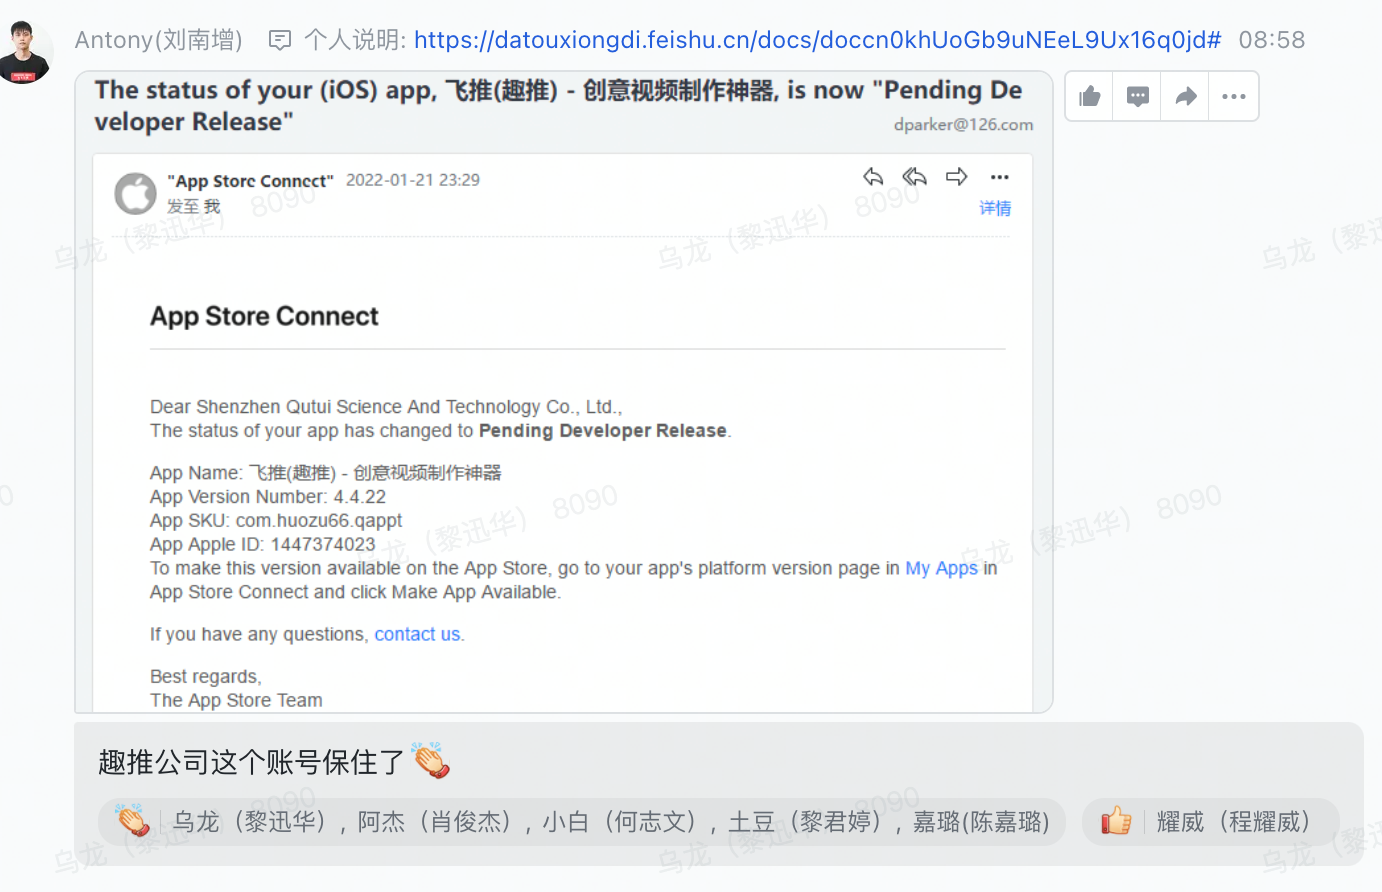Open Antony's profile avatar

(26, 52)
